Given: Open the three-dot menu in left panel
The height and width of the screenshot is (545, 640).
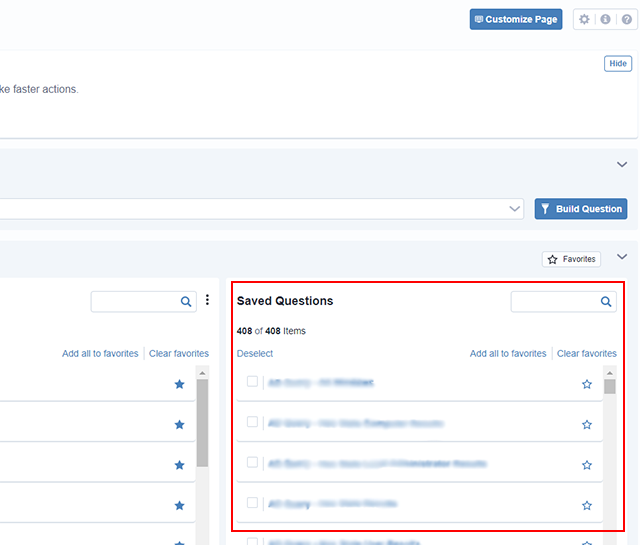Looking at the screenshot, I should tap(207, 300).
